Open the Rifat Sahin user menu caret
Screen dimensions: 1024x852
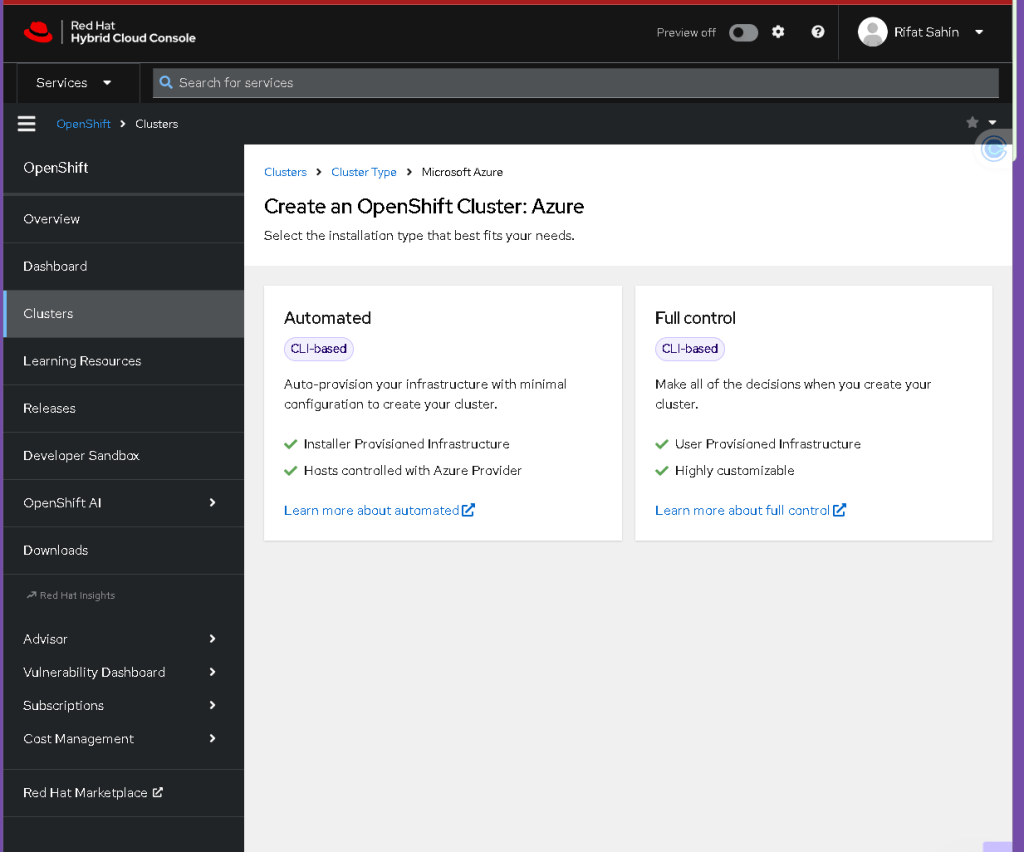pyautogui.click(x=979, y=32)
